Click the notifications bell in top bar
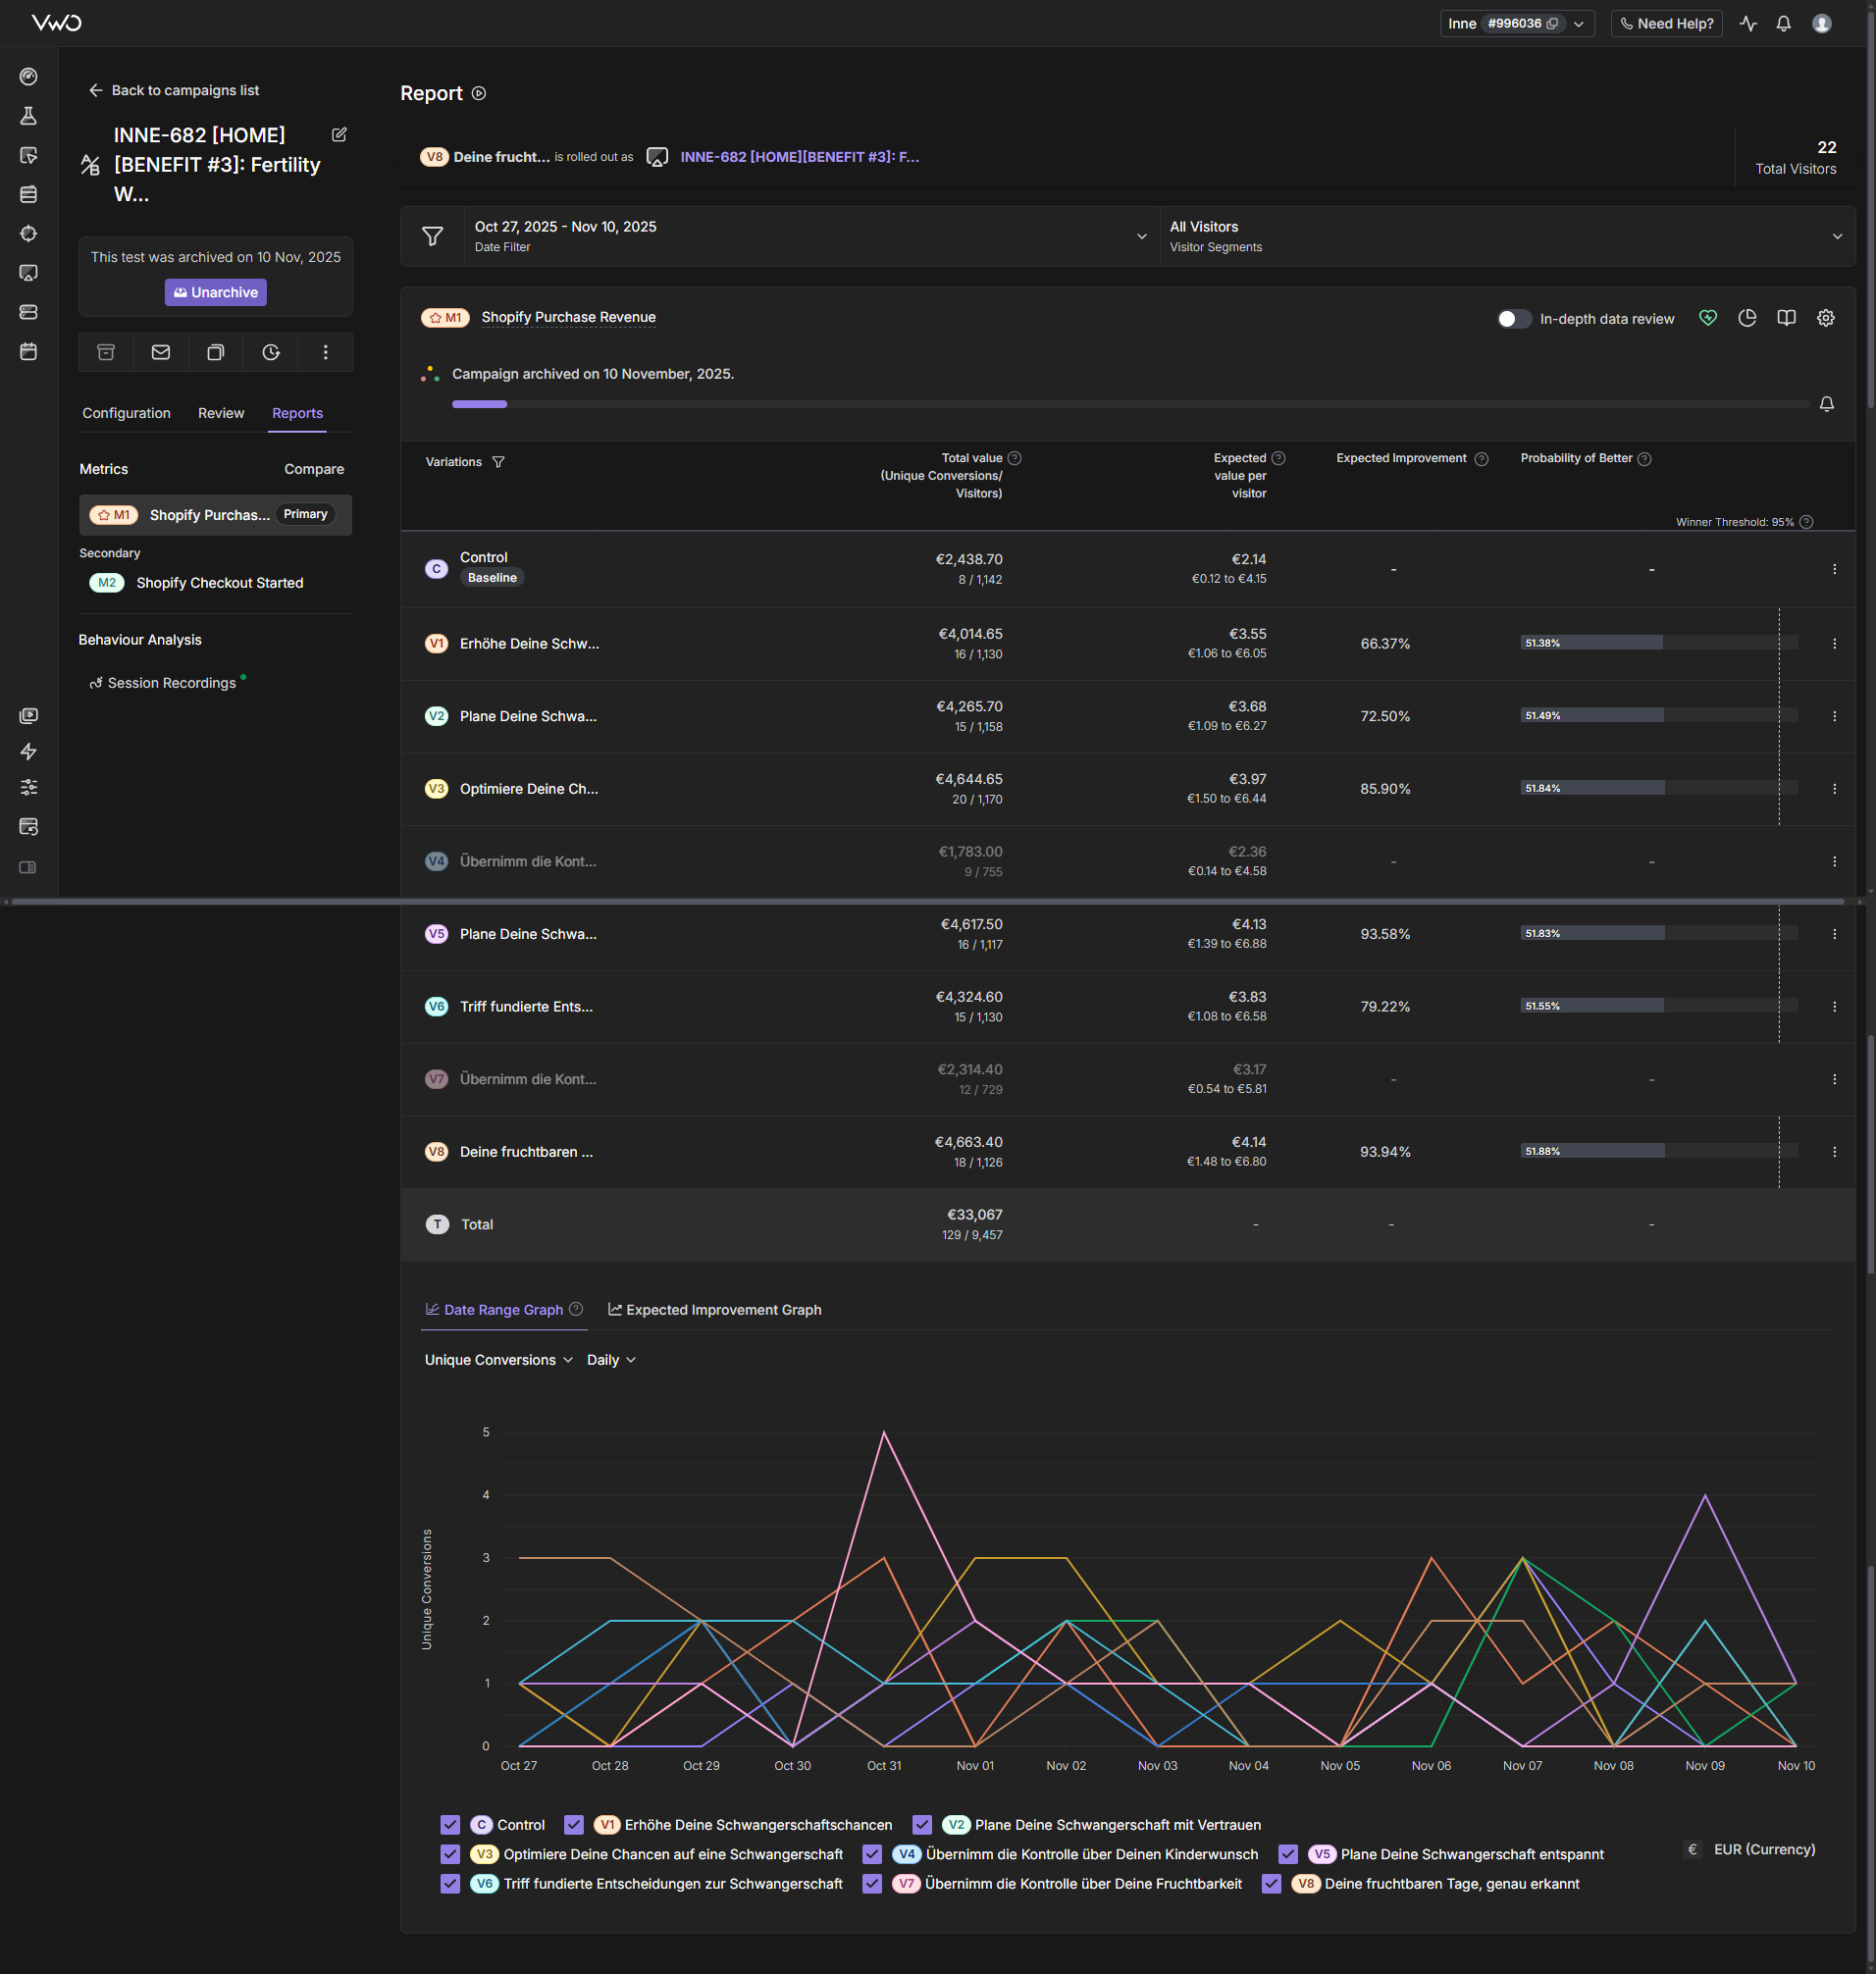This screenshot has height=1974, width=1876. click(1783, 24)
